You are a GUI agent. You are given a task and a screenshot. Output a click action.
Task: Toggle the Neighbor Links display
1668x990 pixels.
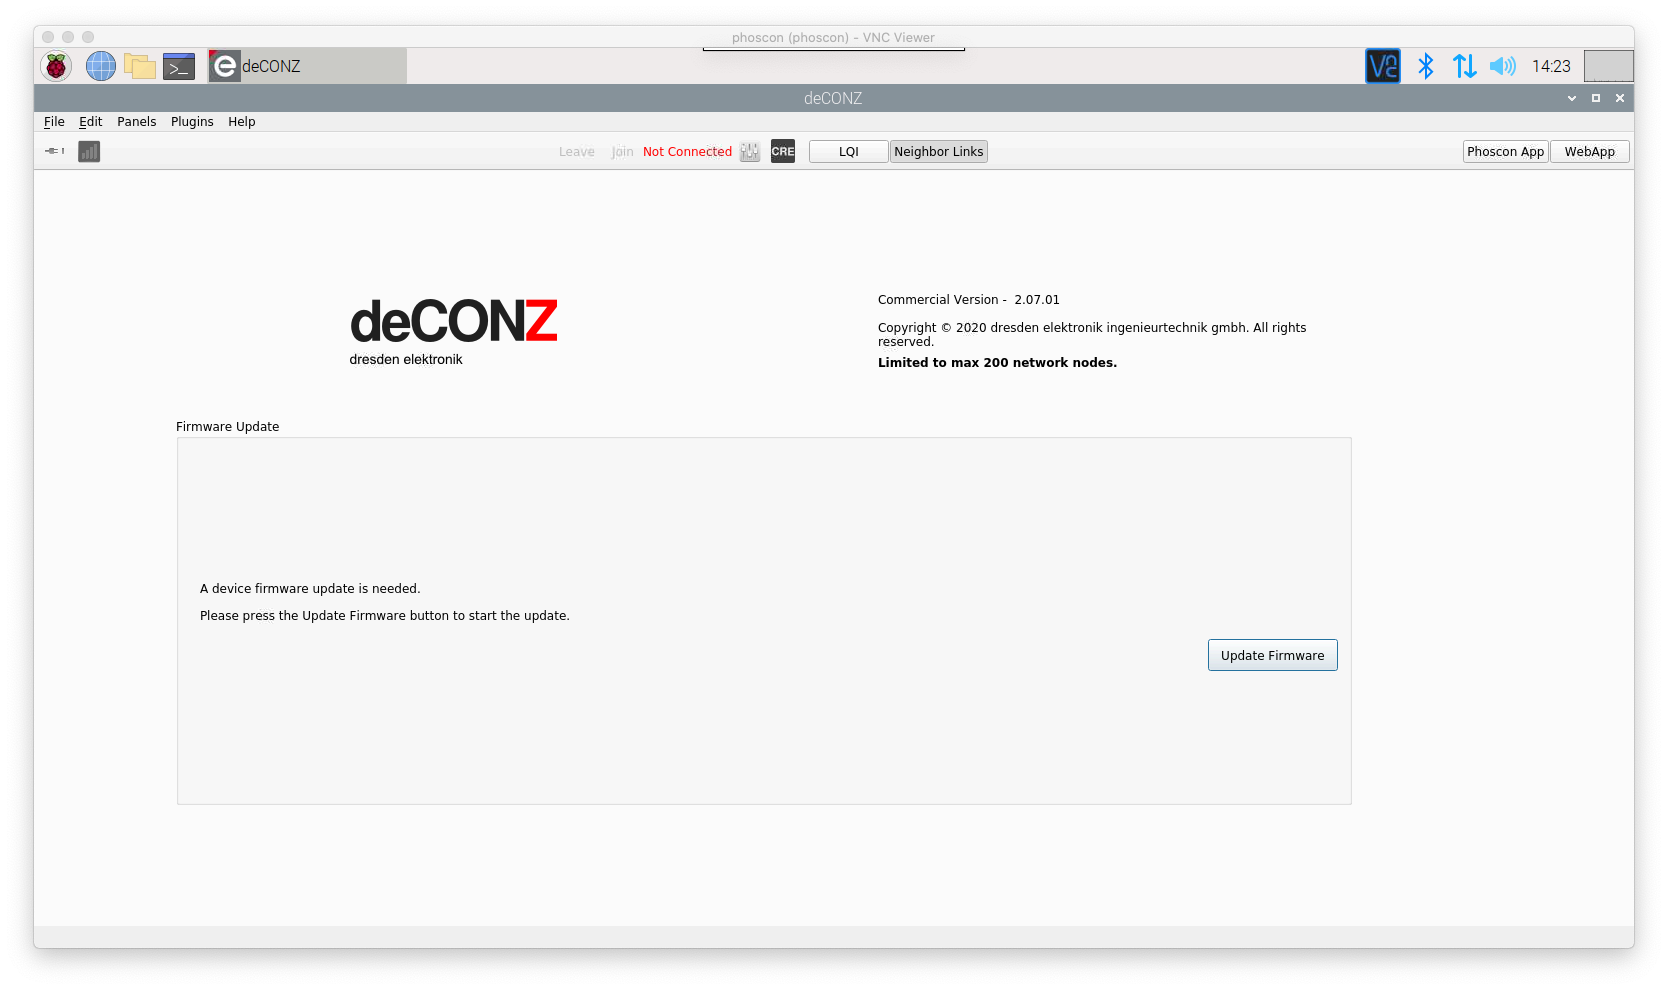point(937,151)
